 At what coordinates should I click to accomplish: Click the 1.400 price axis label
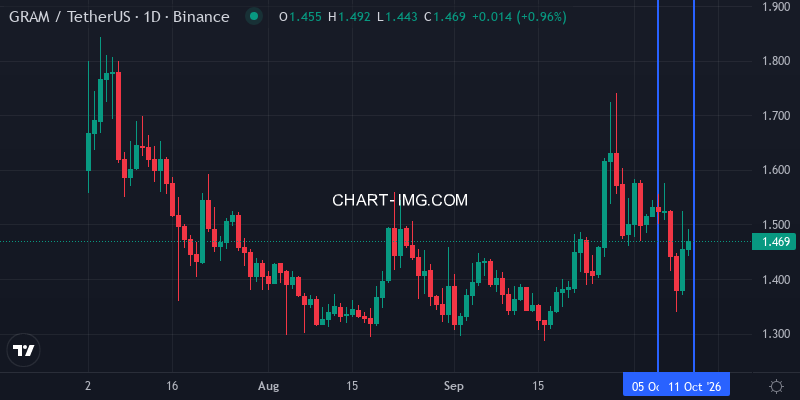tap(776, 279)
